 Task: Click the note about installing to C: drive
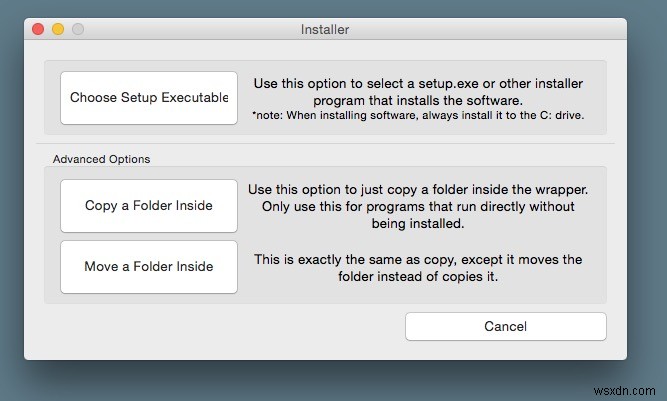point(417,117)
